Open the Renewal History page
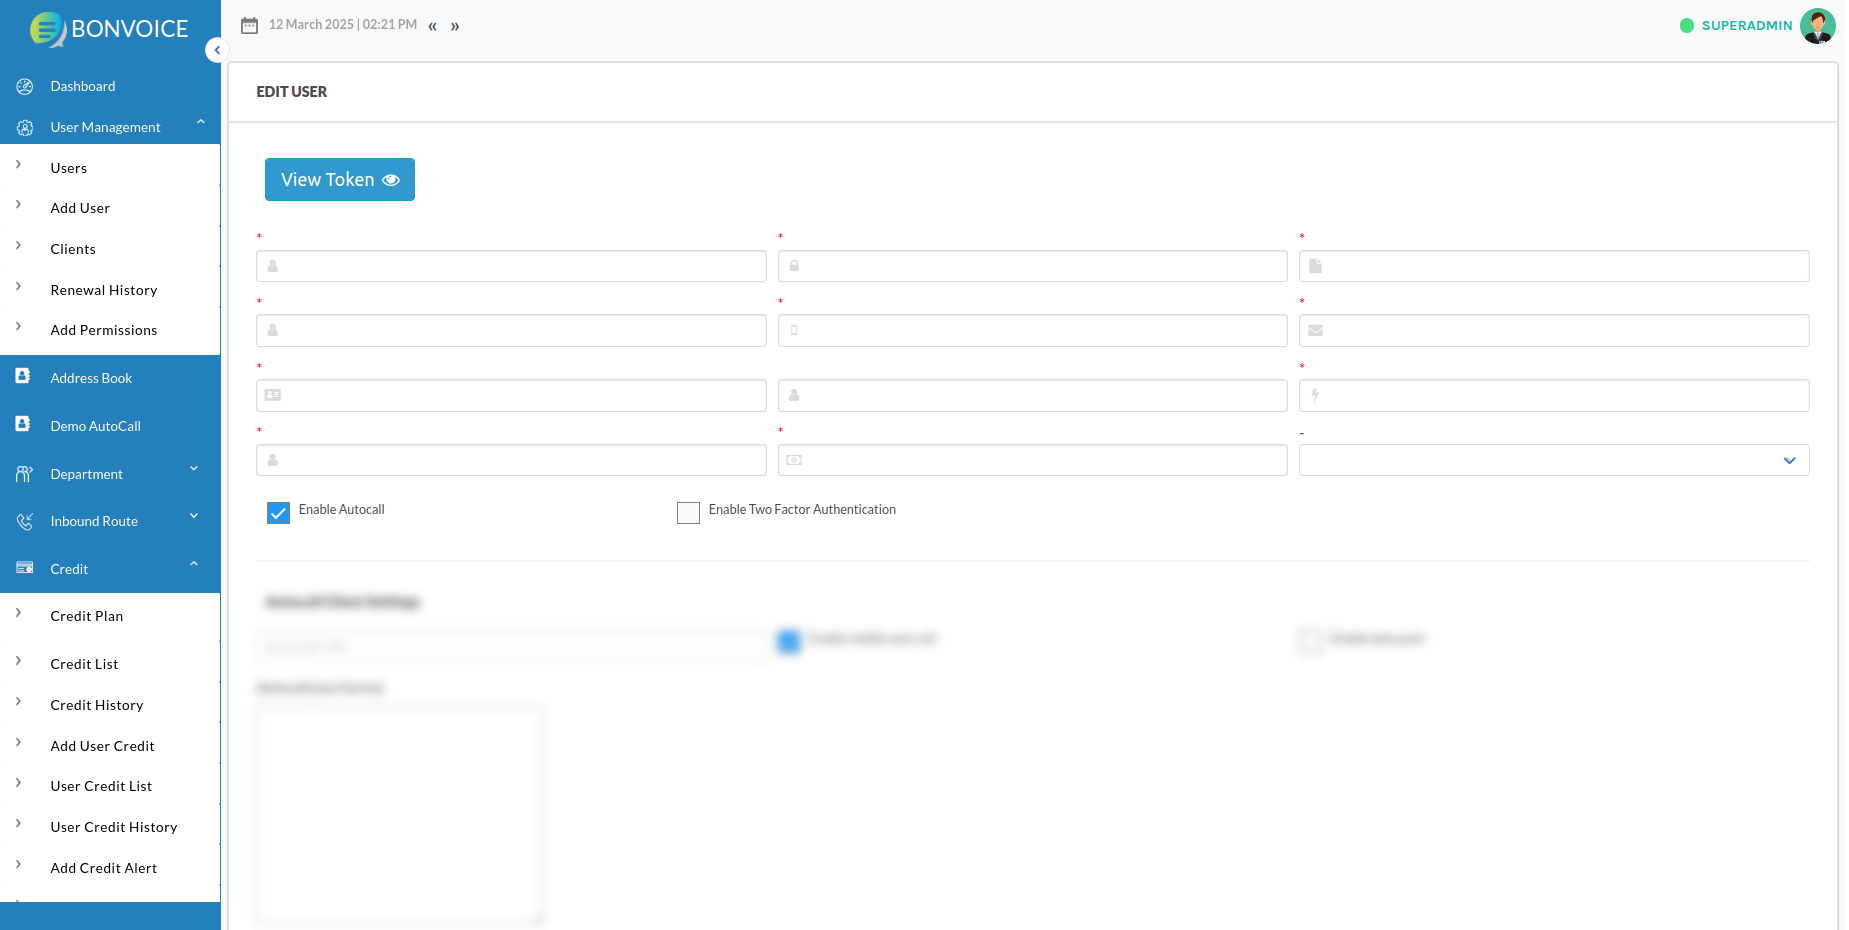This screenshot has width=1849, height=930. click(x=104, y=290)
